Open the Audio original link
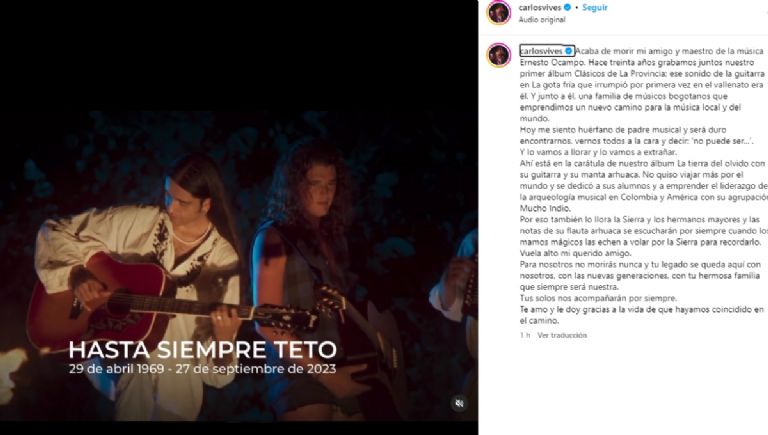The height and width of the screenshot is (435, 768). tap(542, 20)
